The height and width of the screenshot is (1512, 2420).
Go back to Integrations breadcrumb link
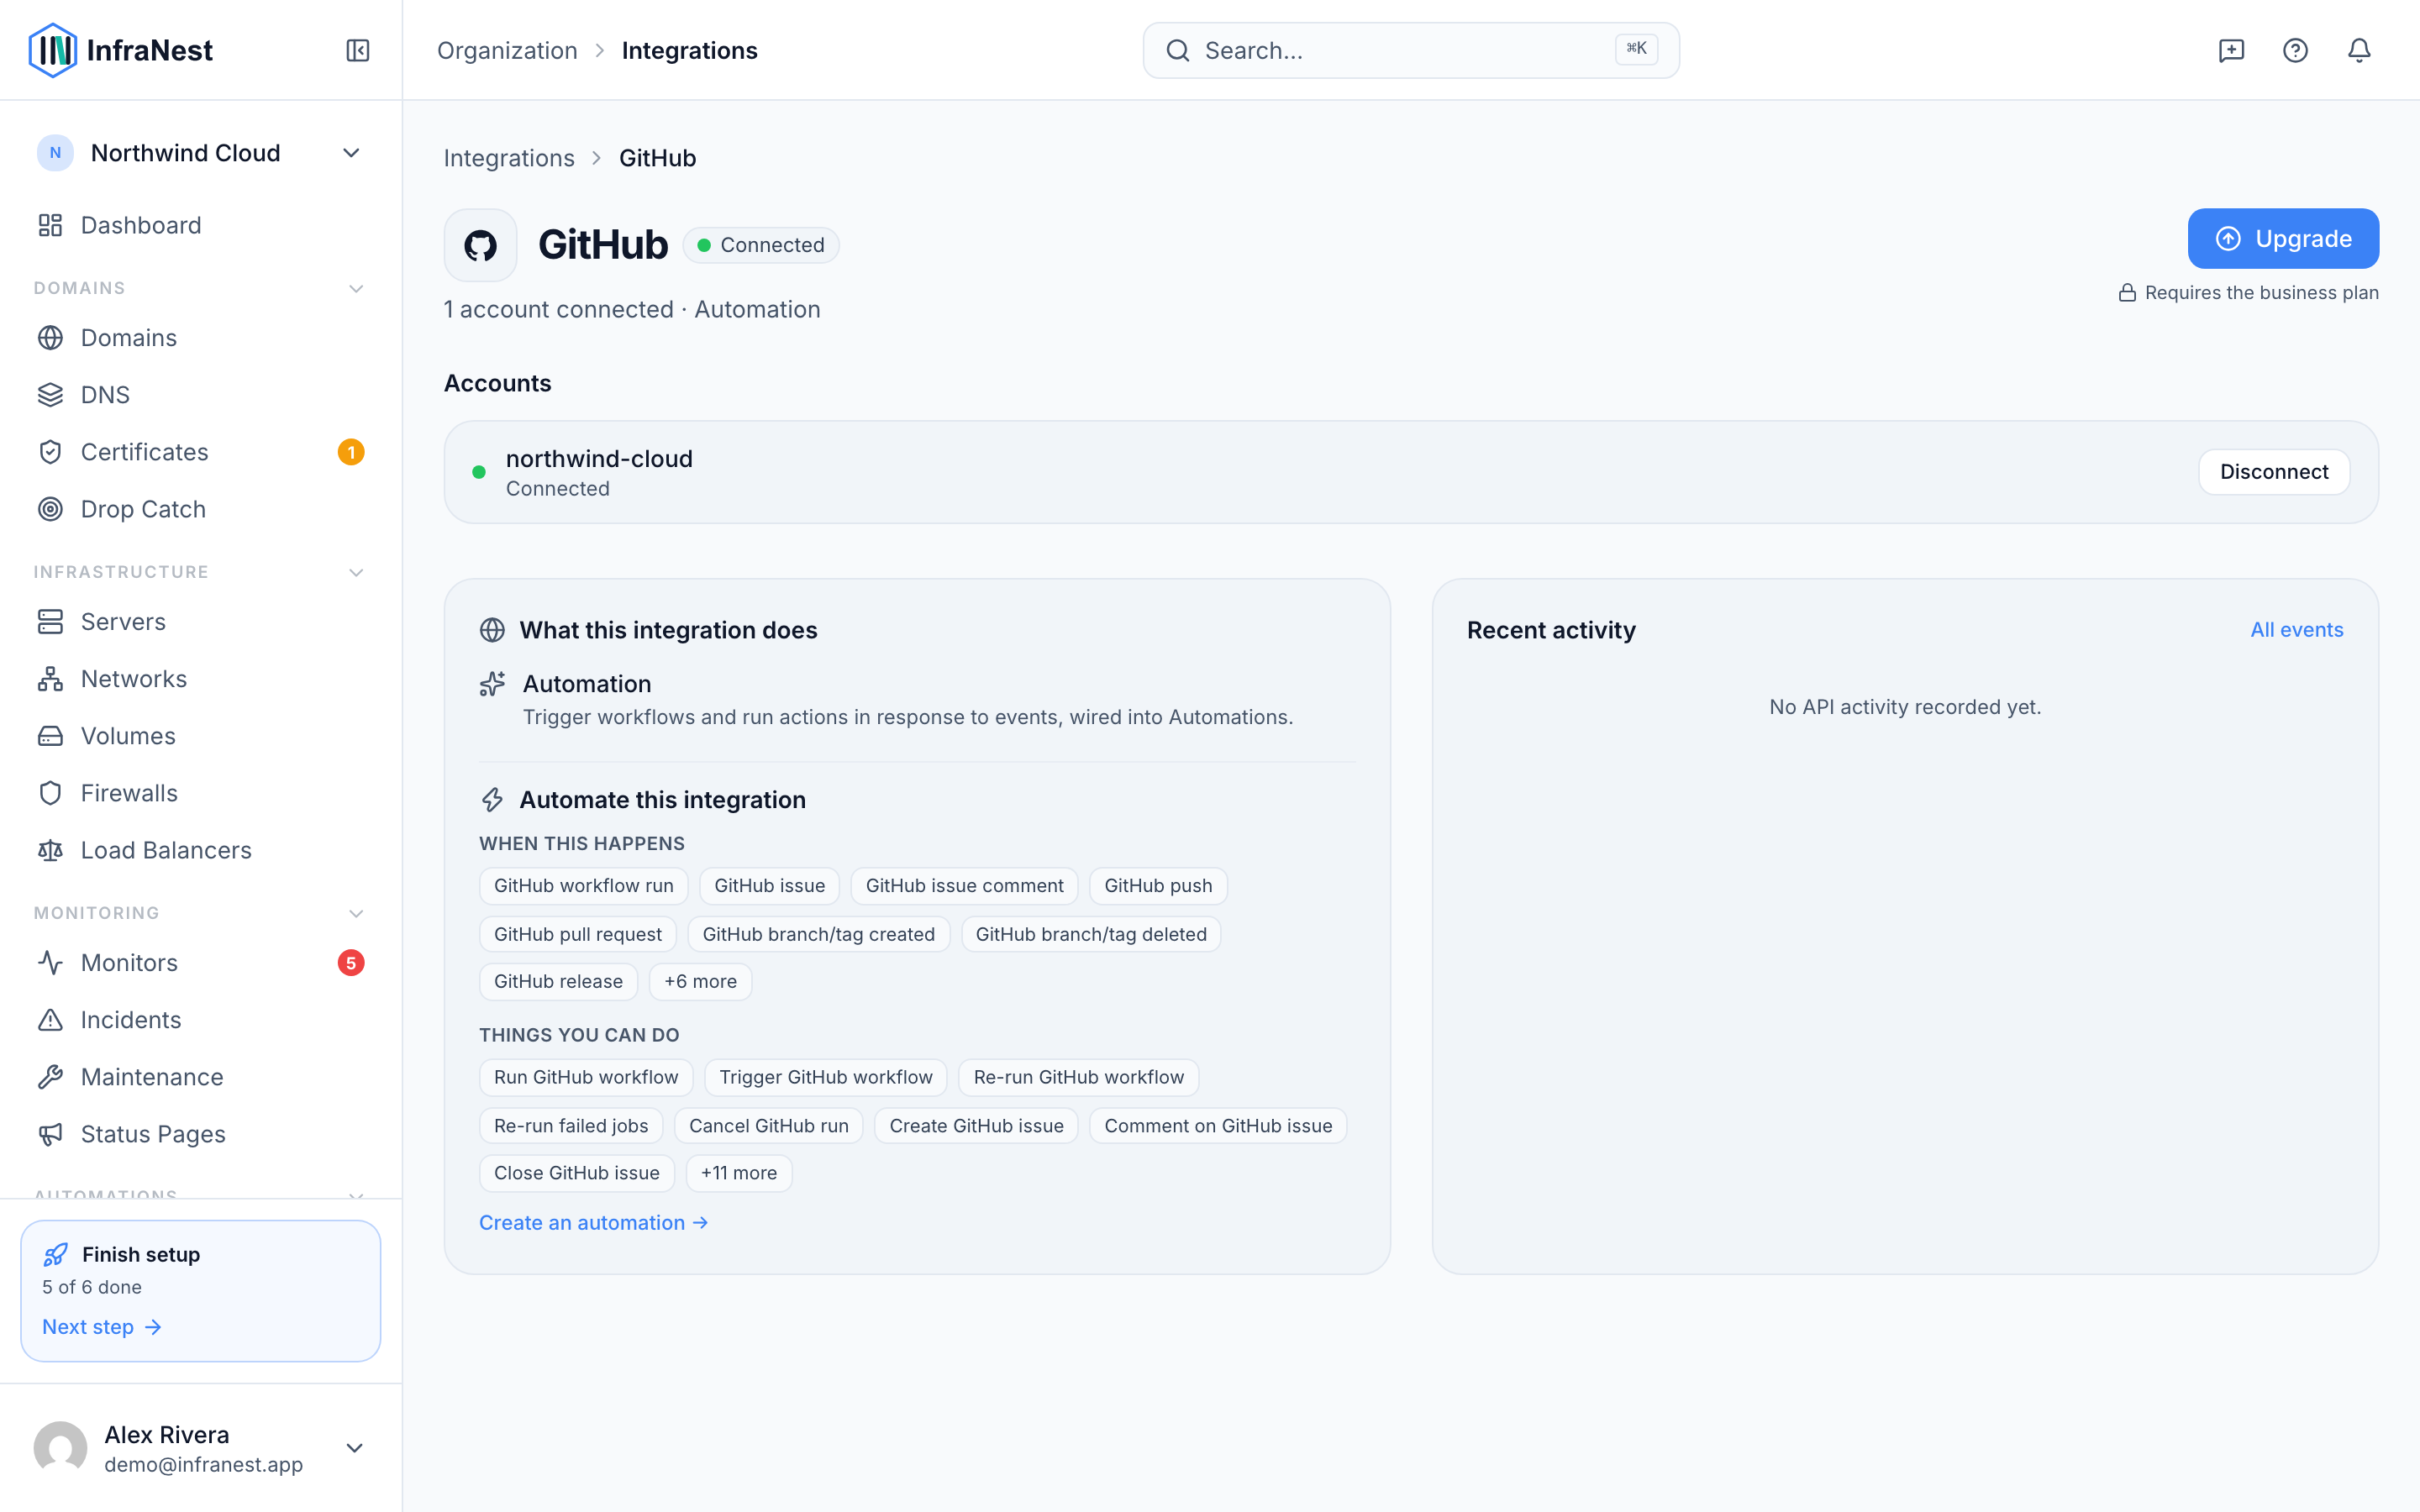pos(509,158)
